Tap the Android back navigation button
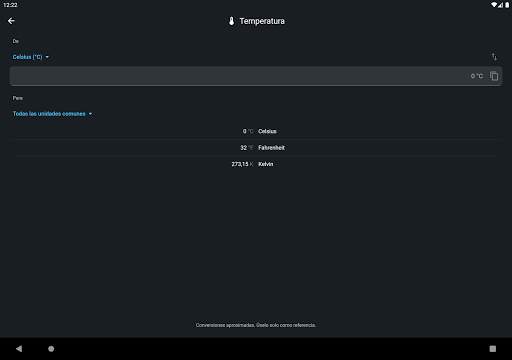The width and height of the screenshot is (512, 360). click(19, 349)
